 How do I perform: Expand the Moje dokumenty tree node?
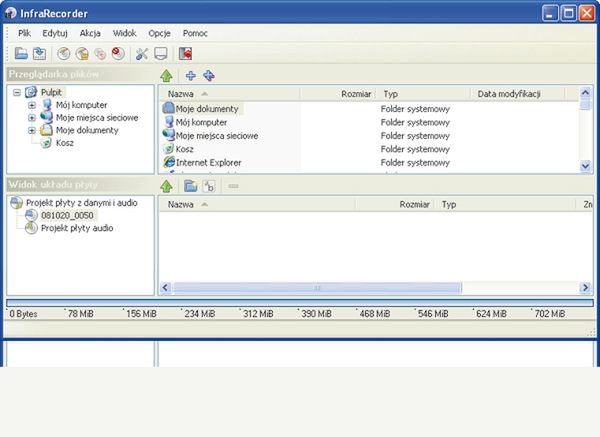[x=32, y=130]
